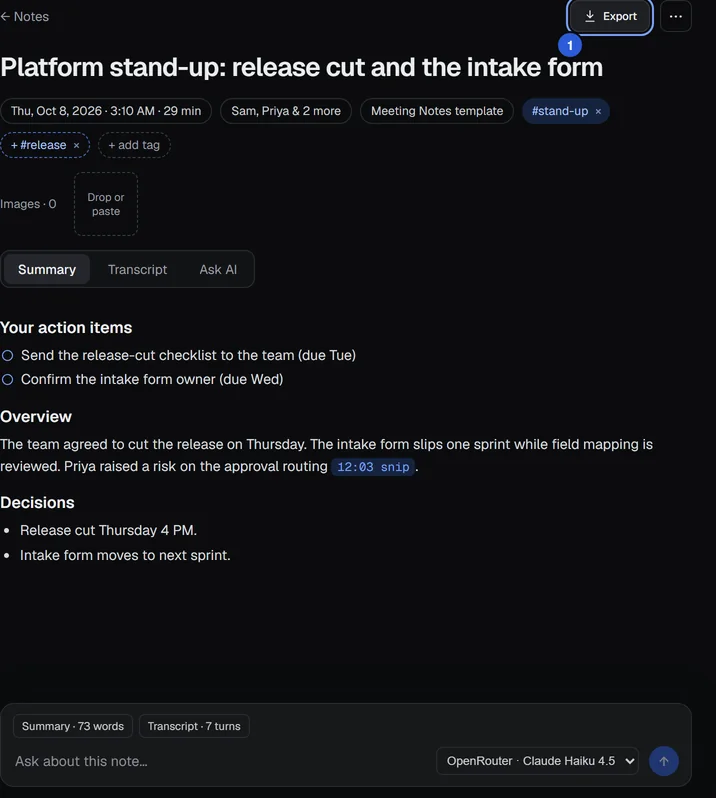Switch to the Ask AI tab
Image resolution: width=716 pixels, height=798 pixels.
pyautogui.click(x=218, y=269)
